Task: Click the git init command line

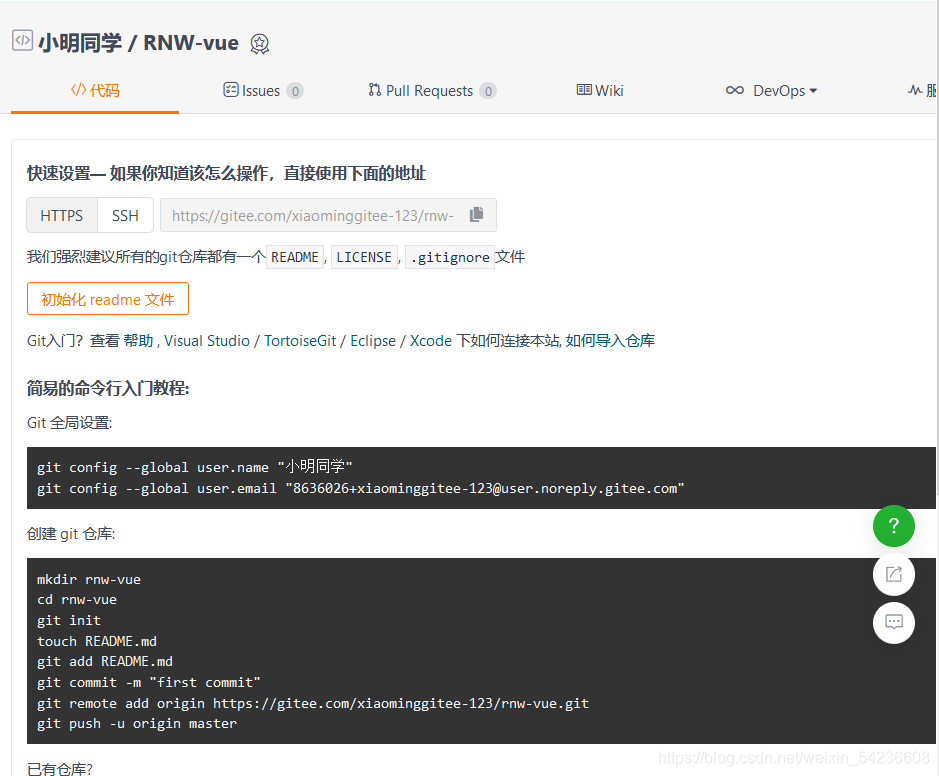Action: pyautogui.click(x=69, y=620)
